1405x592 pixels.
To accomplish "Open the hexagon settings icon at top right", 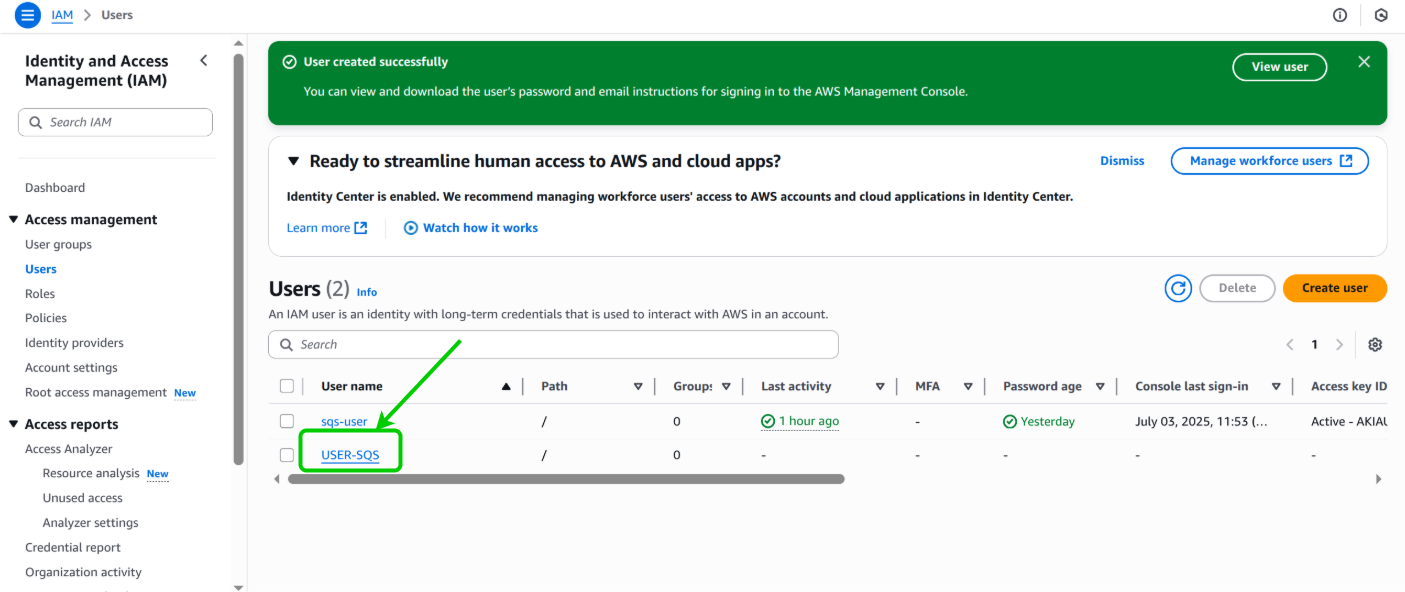I will point(1381,15).
